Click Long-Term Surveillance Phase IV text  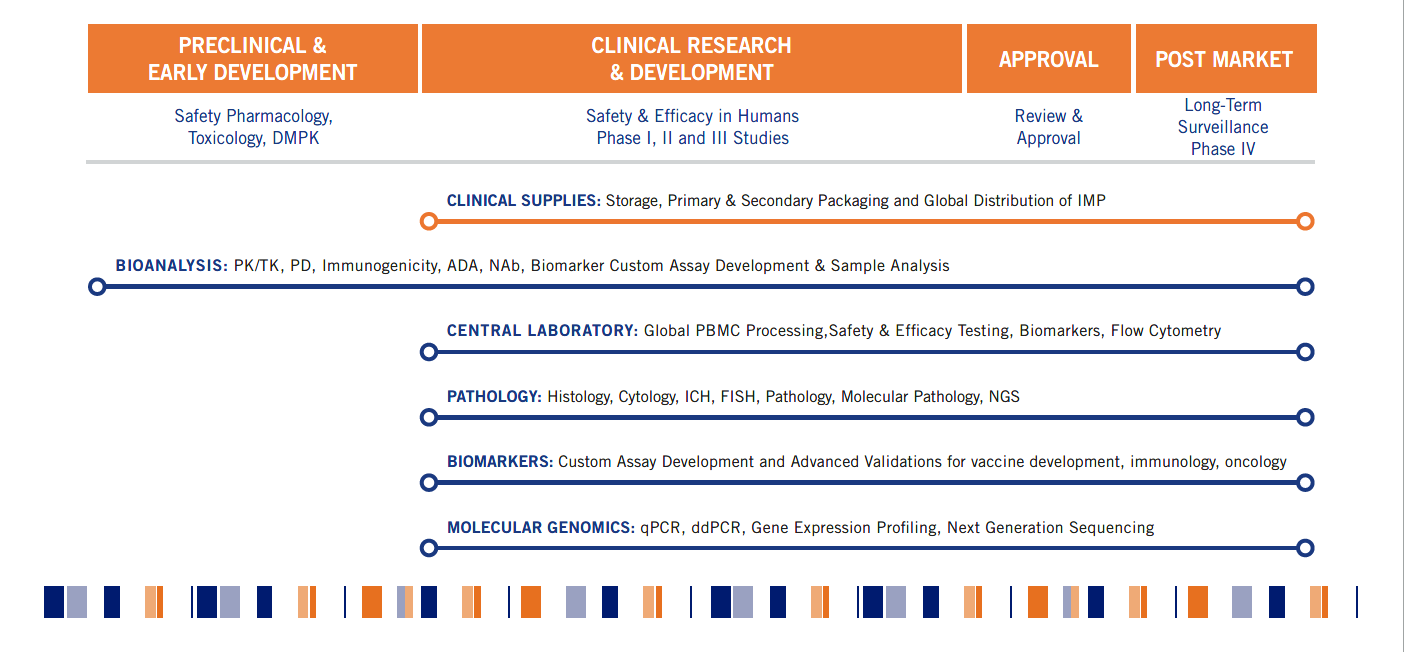[1223, 127]
